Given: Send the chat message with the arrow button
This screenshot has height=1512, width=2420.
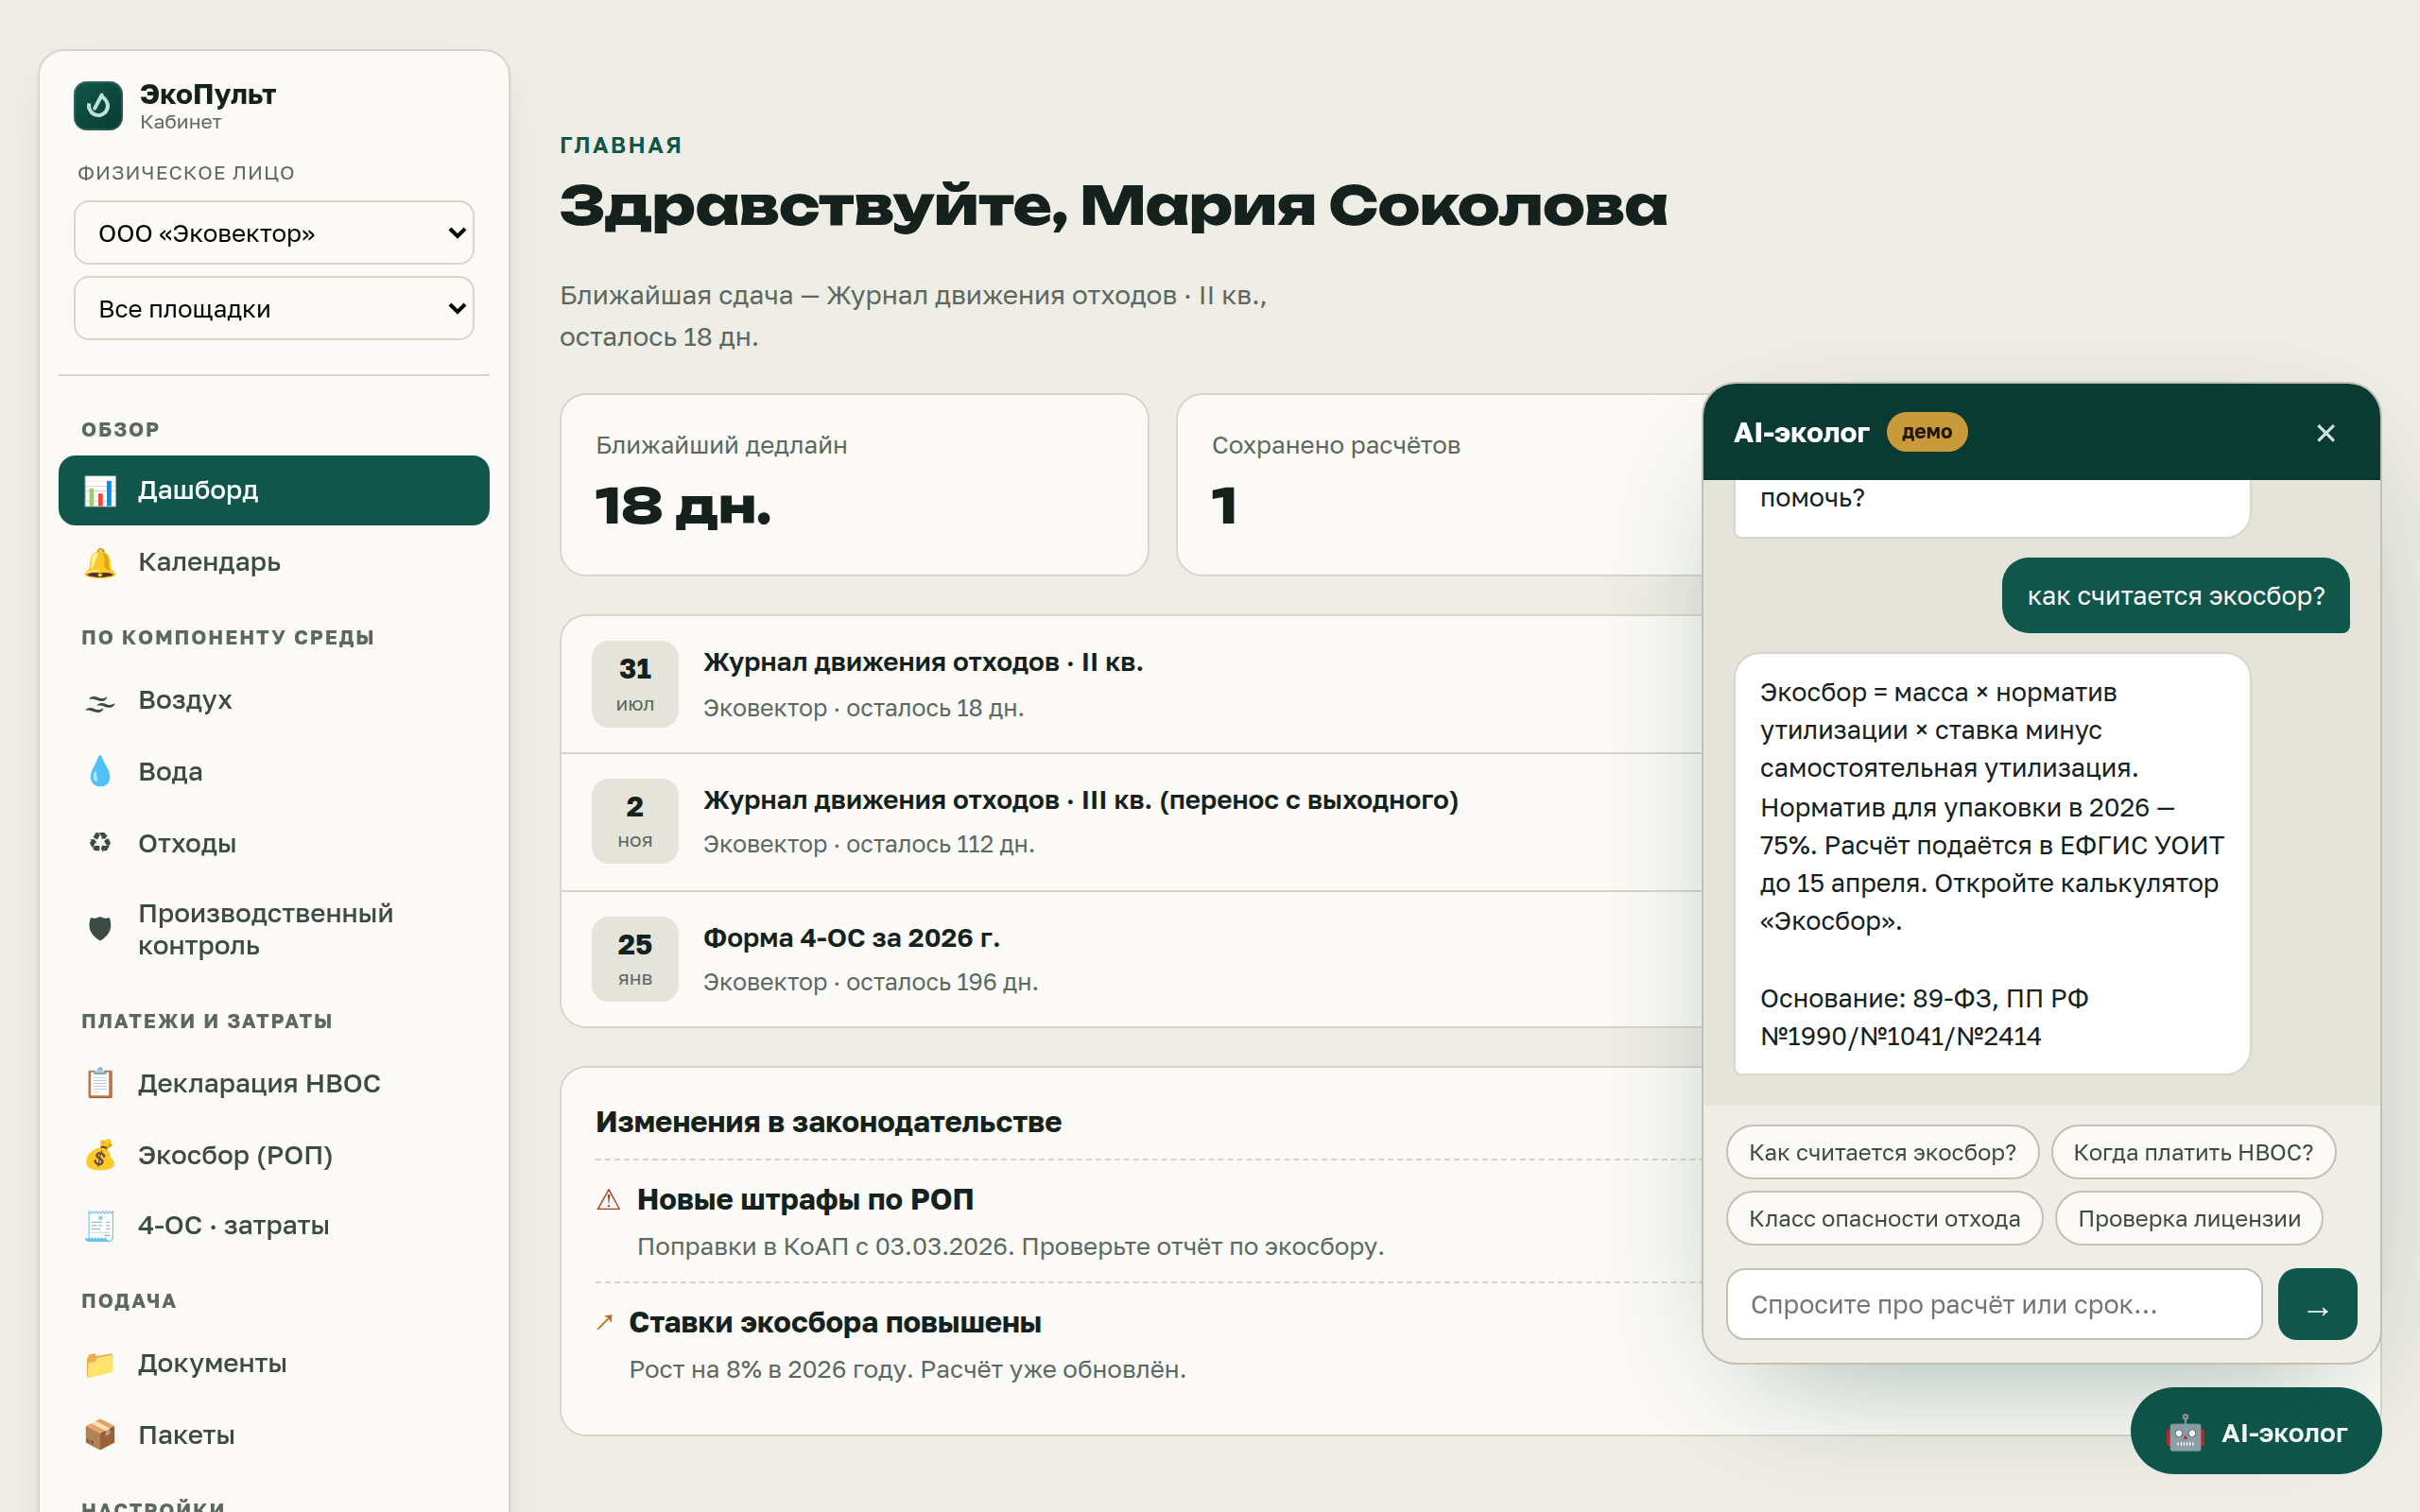Looking at the screenshot, I should (x=2317, y=1304).
